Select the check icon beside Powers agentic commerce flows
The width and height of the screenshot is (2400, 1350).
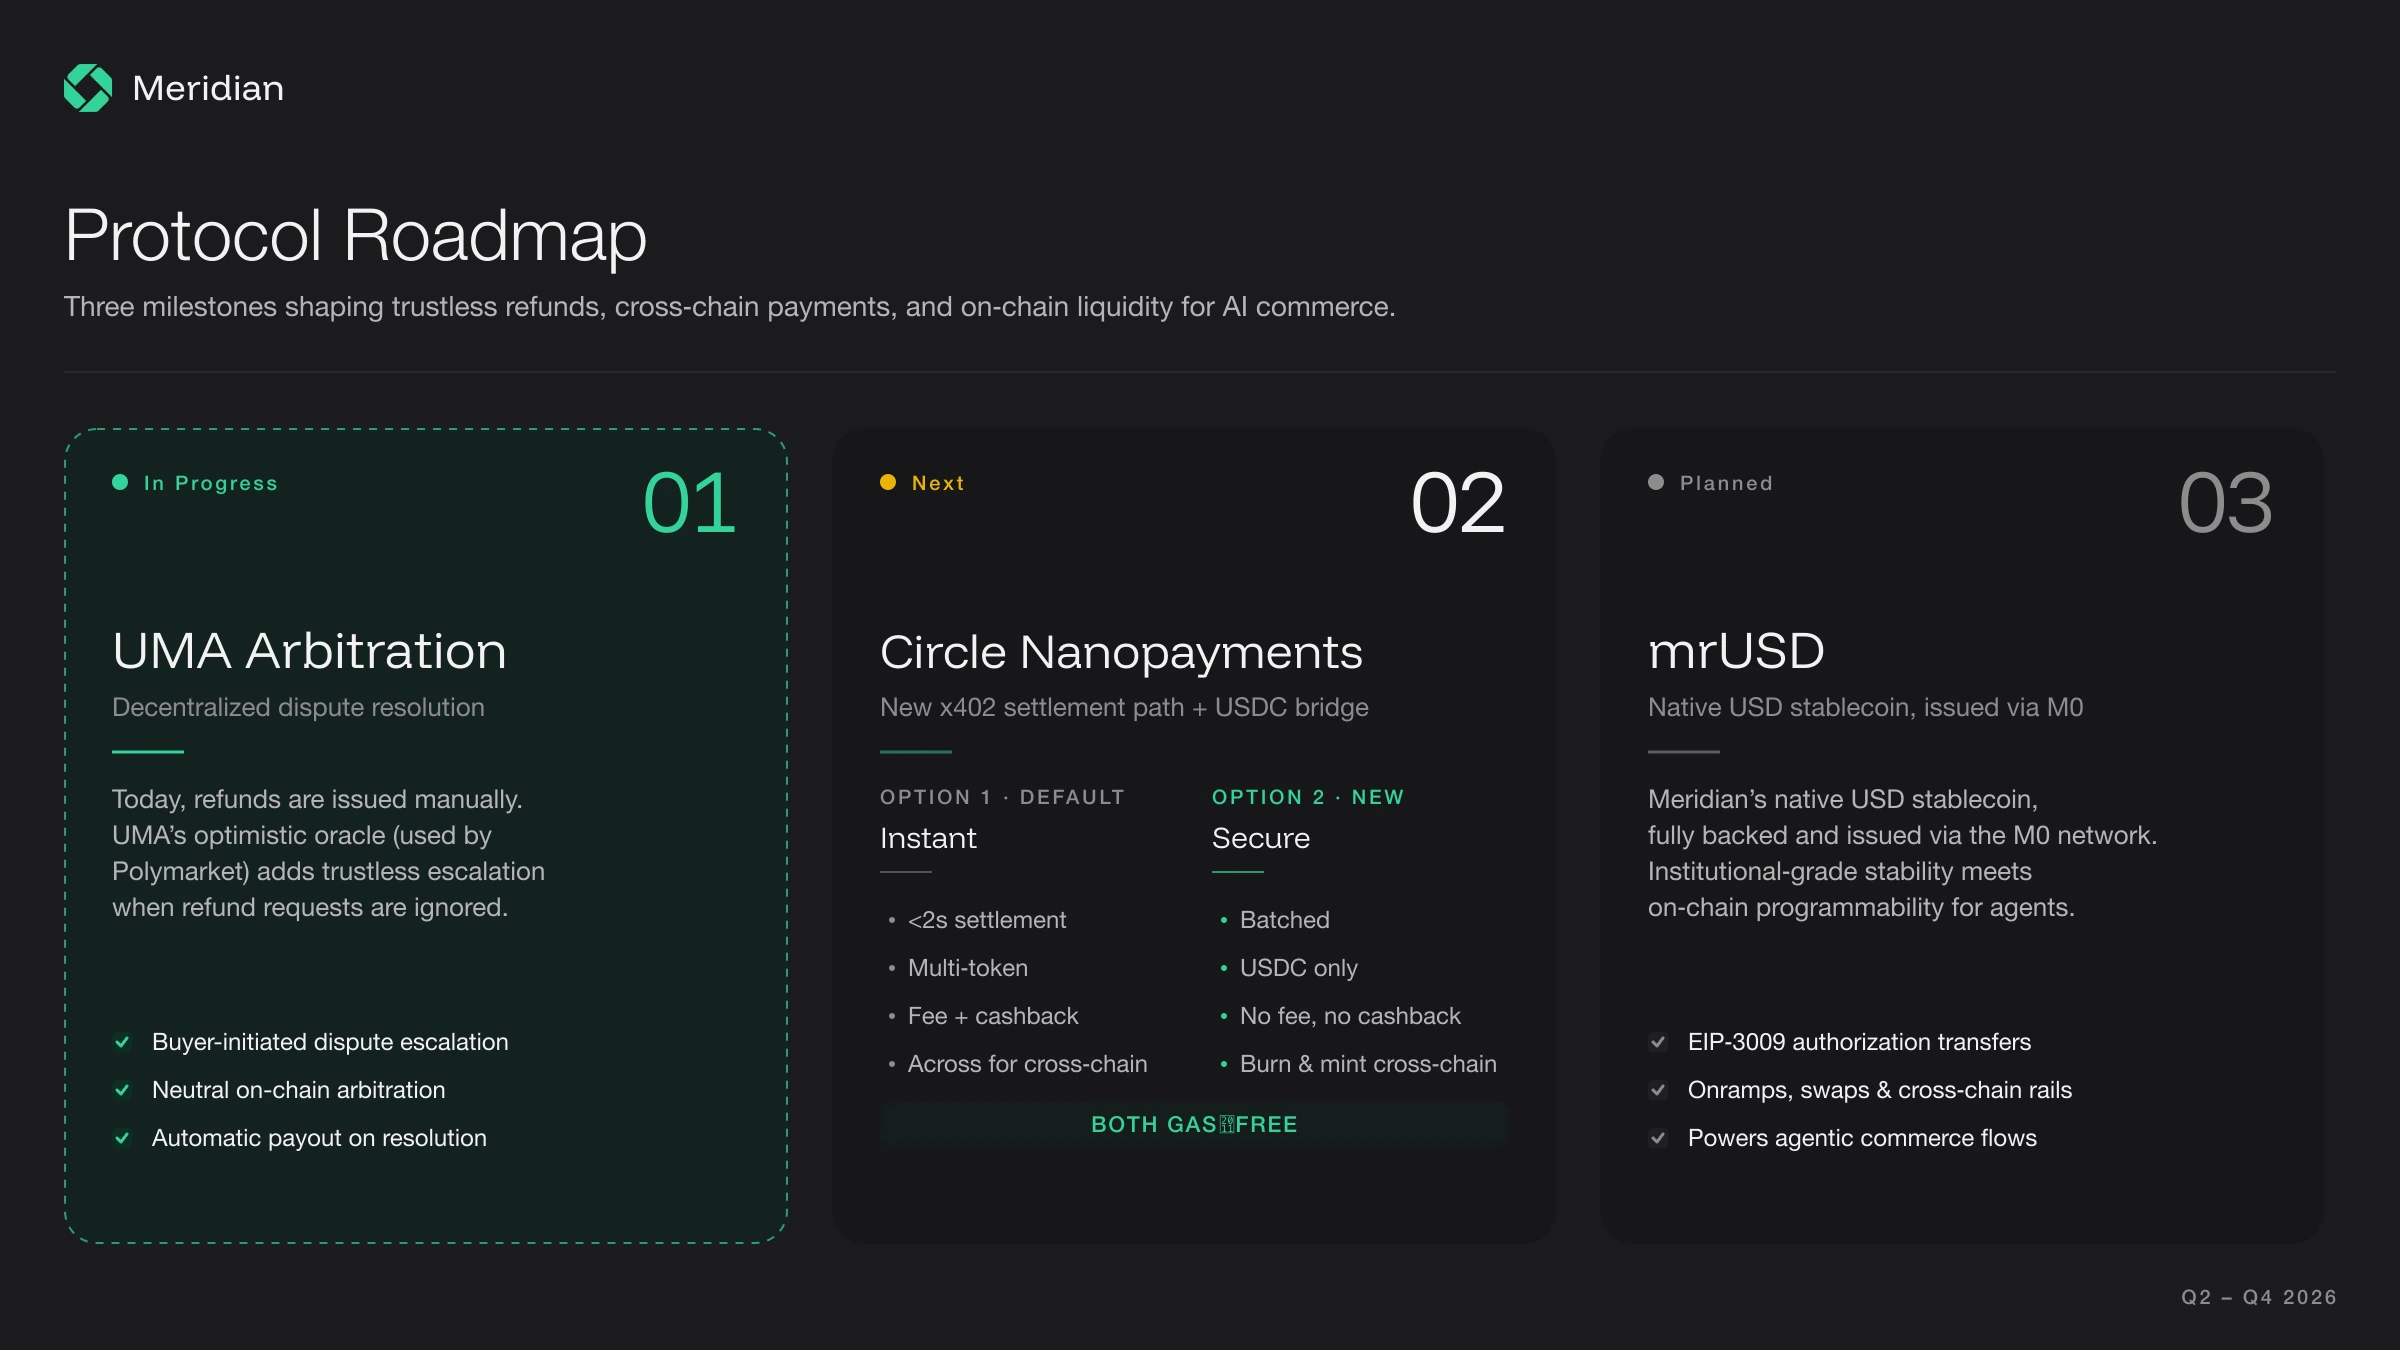coord(1658,1138)
